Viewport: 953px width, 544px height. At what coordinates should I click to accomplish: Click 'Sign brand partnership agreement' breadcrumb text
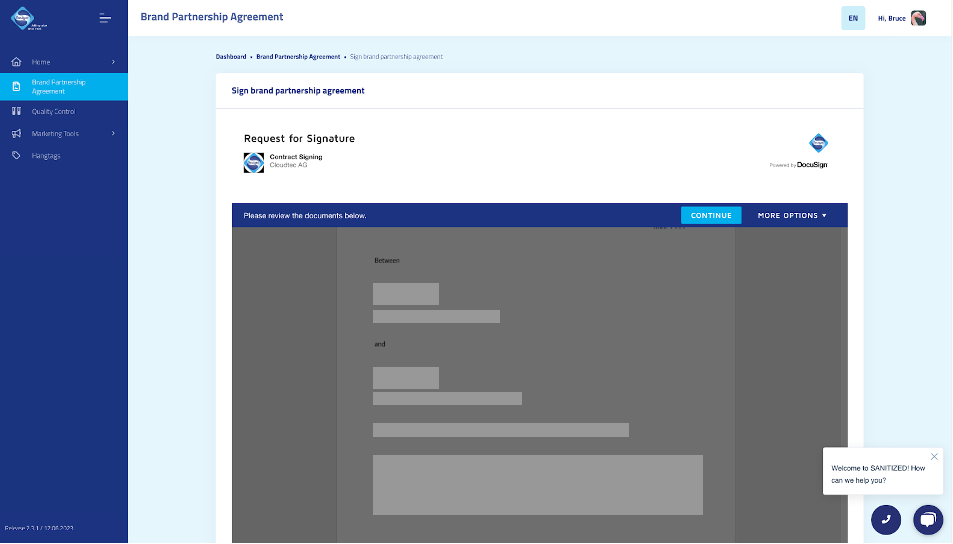396,57
